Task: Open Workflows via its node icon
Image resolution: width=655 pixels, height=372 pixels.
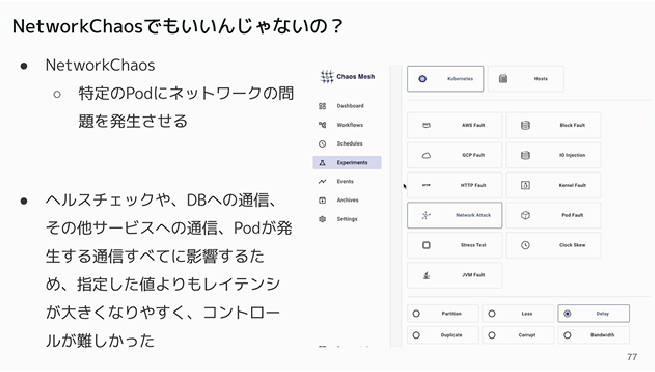Action: (x=322, y=125)
